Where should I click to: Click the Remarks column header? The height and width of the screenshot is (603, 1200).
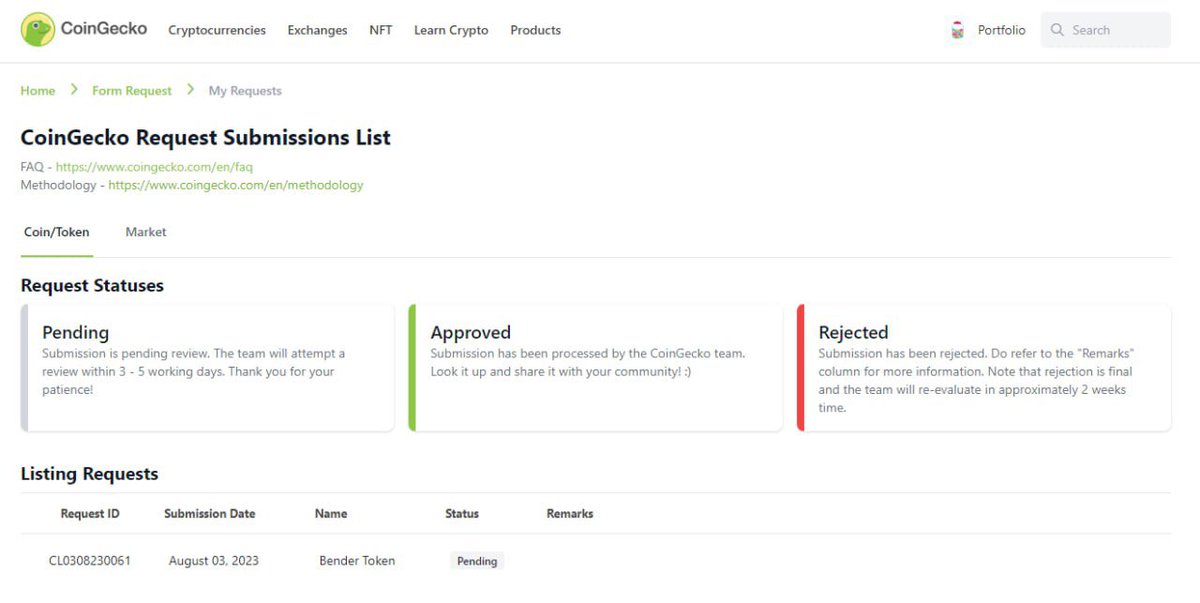pos(570,514)
